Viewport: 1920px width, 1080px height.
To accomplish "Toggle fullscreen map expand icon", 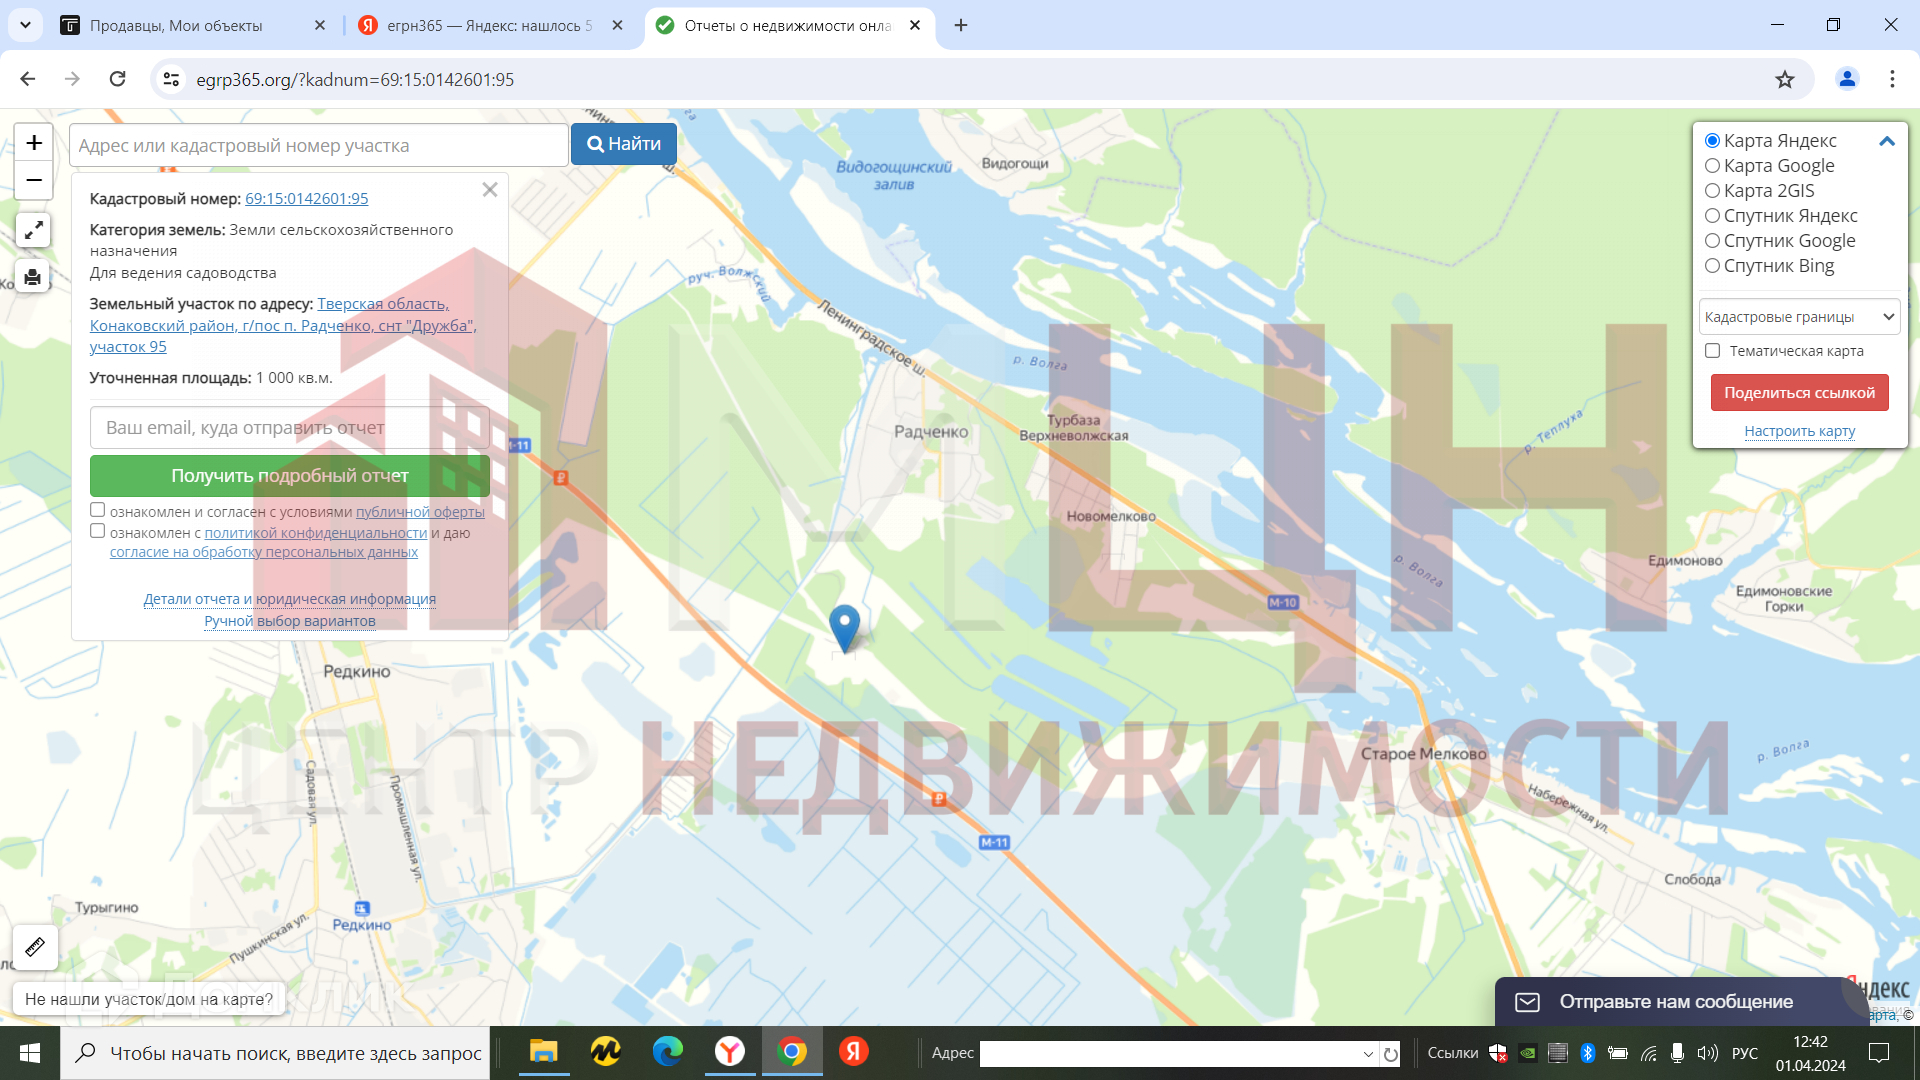I will pyautogui.click(x=33, y=231).
